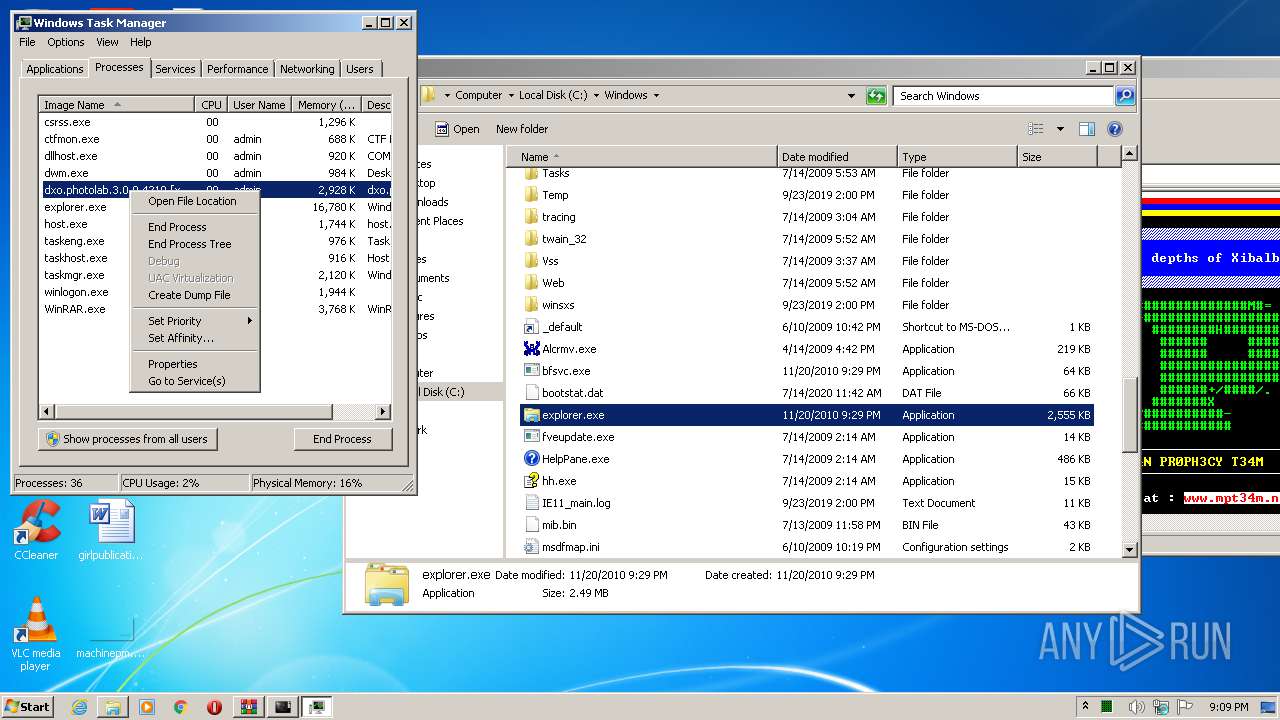This screenshot has height=720, width=1280.
Task: Open the Users tab
Action: [360, 69]
